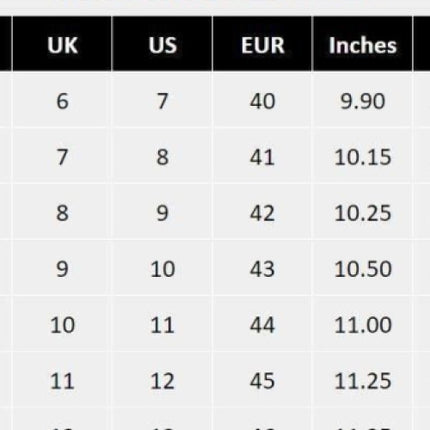The height and width of the screenshot is (430, 430).
Task: Click the 11.25 inches cell
Action: (363, 381)
